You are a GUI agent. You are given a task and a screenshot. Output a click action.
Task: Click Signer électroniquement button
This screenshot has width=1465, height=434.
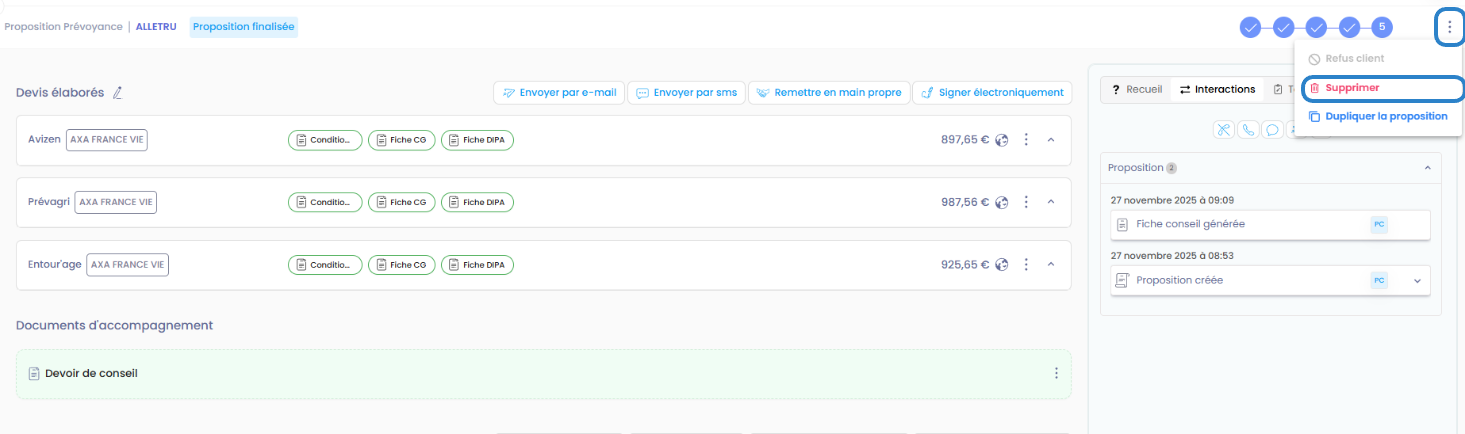(x=992, y=92)
